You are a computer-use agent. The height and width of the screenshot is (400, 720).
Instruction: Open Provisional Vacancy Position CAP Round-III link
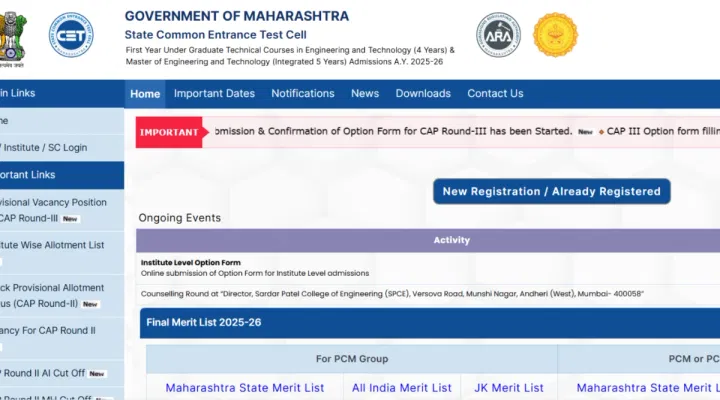point(52,210)
